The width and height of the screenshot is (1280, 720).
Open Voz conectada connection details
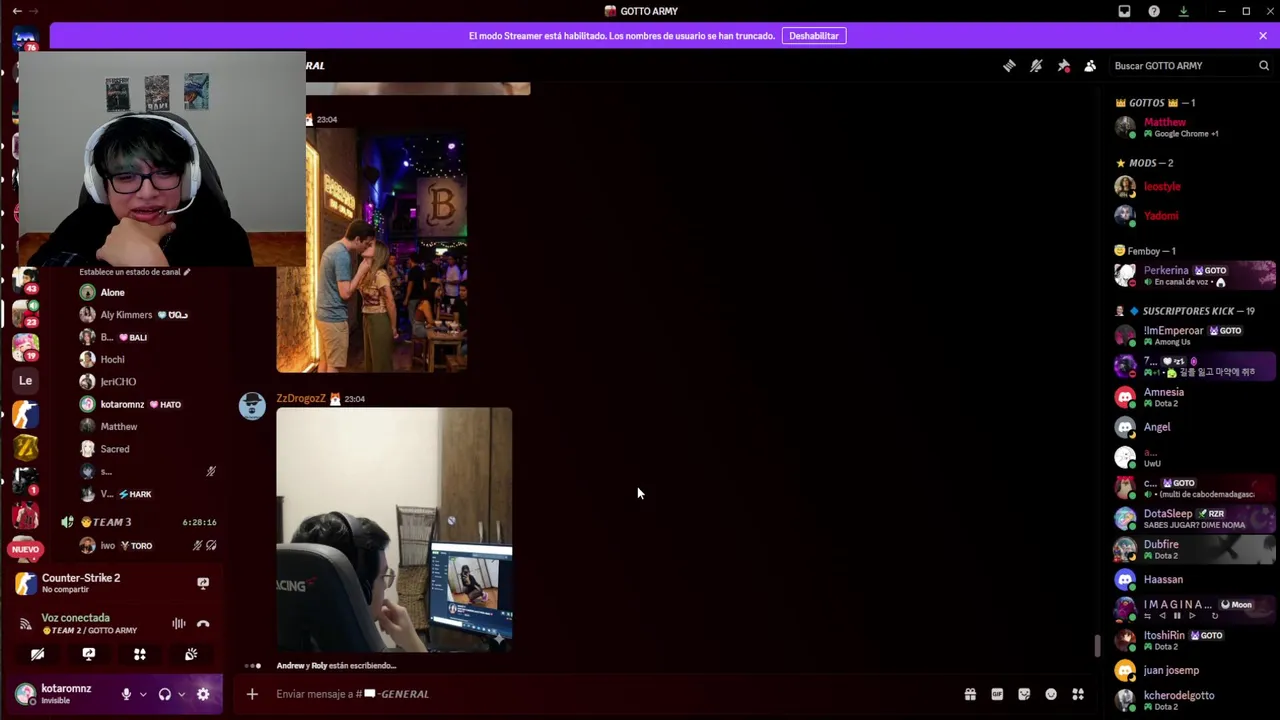tap(76, 618)
